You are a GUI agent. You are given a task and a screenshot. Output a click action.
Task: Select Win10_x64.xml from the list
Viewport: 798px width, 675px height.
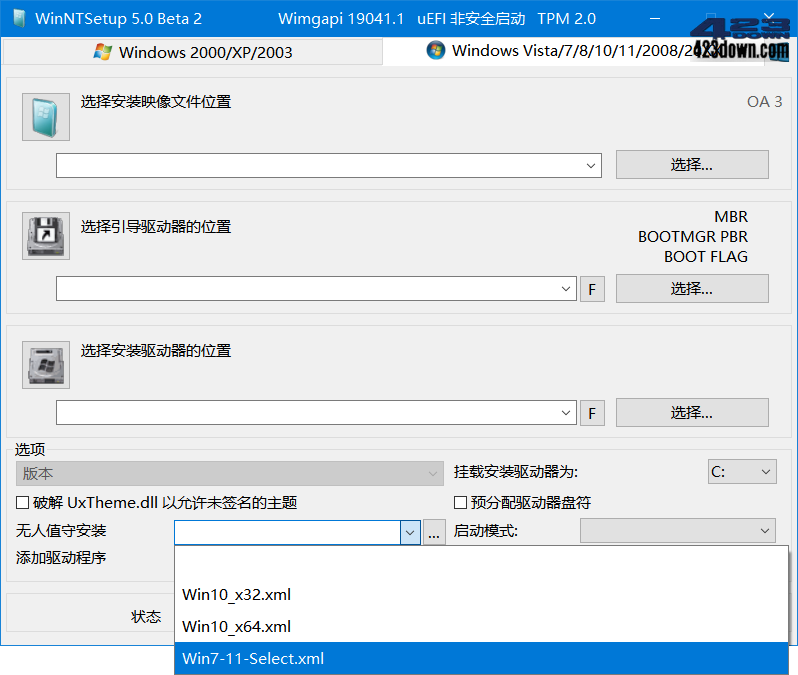481,626
